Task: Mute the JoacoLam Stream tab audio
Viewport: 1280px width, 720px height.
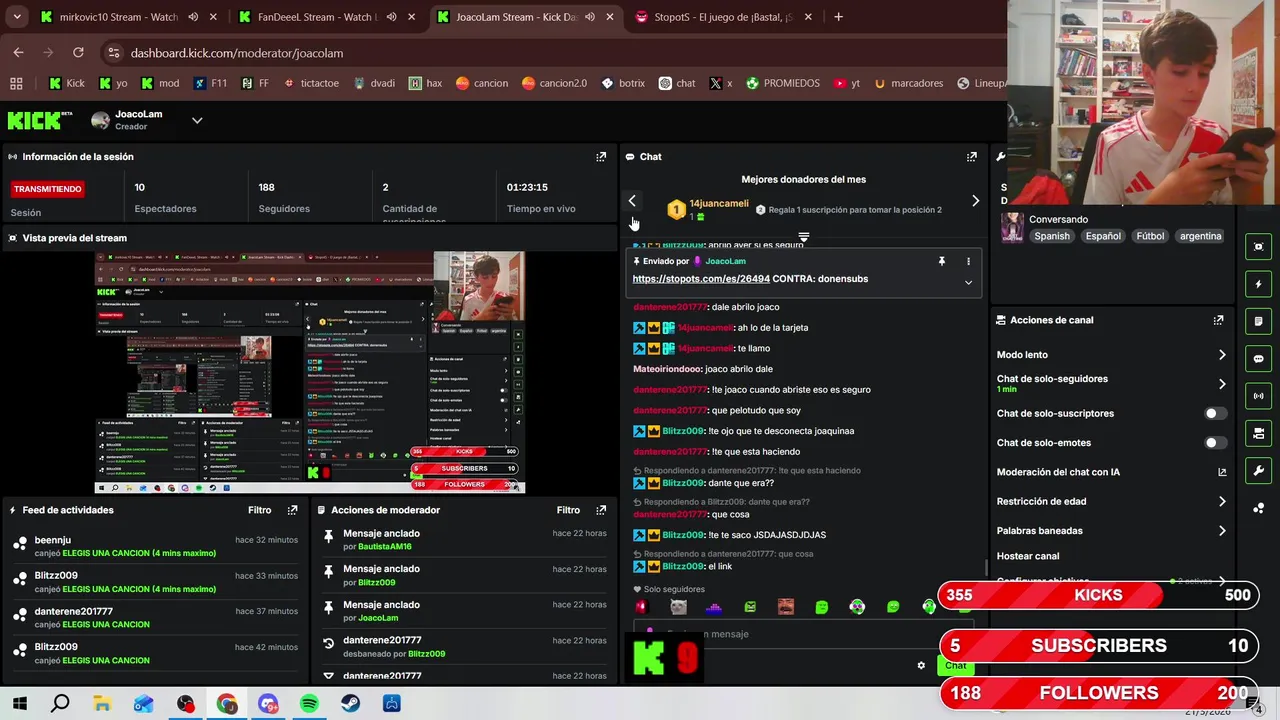Action: [x=590, y=17]
